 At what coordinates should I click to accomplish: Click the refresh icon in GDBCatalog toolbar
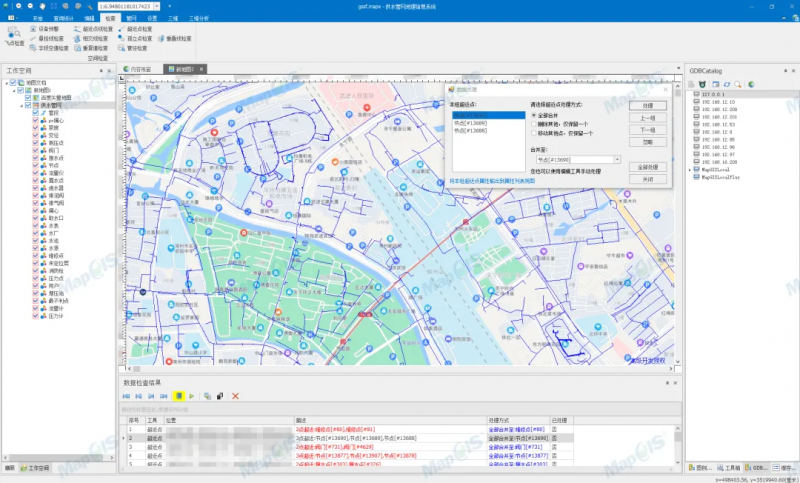[x=729, y=84]
